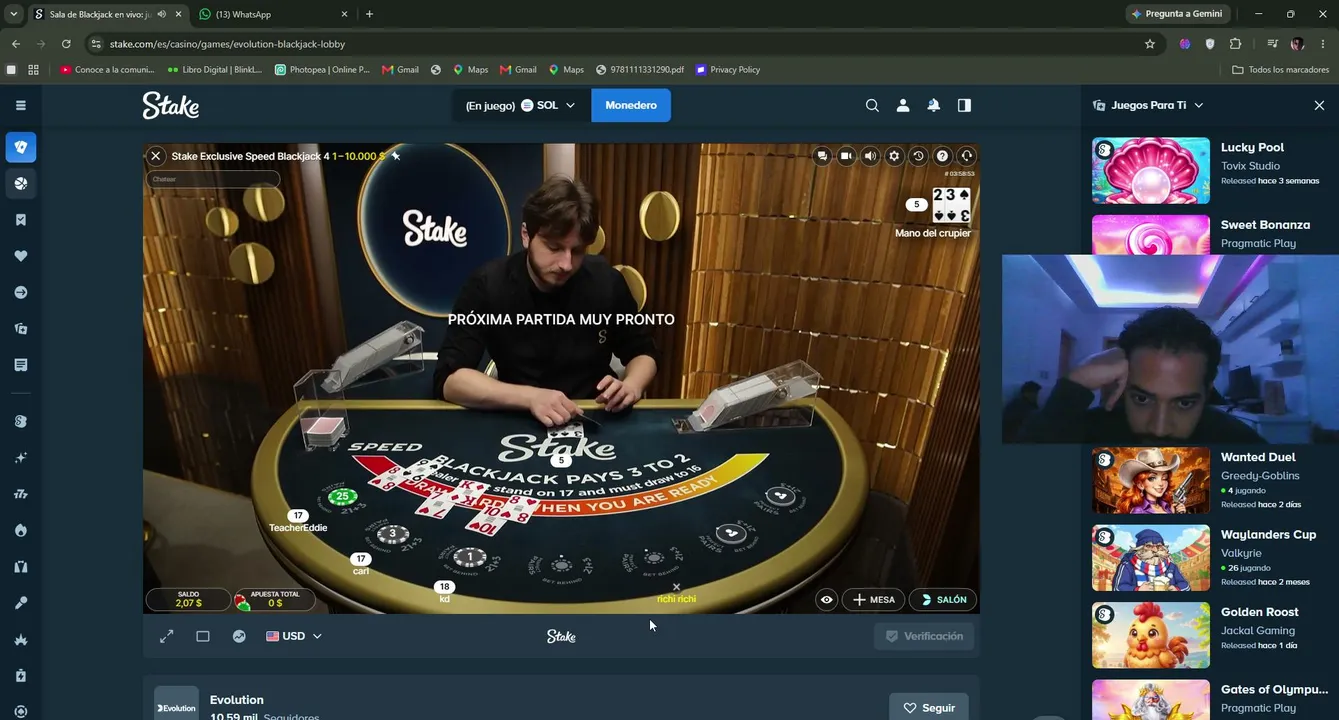
Task: Open the heart favorites icon in the sidebar
Action: [x=21, y=256]
